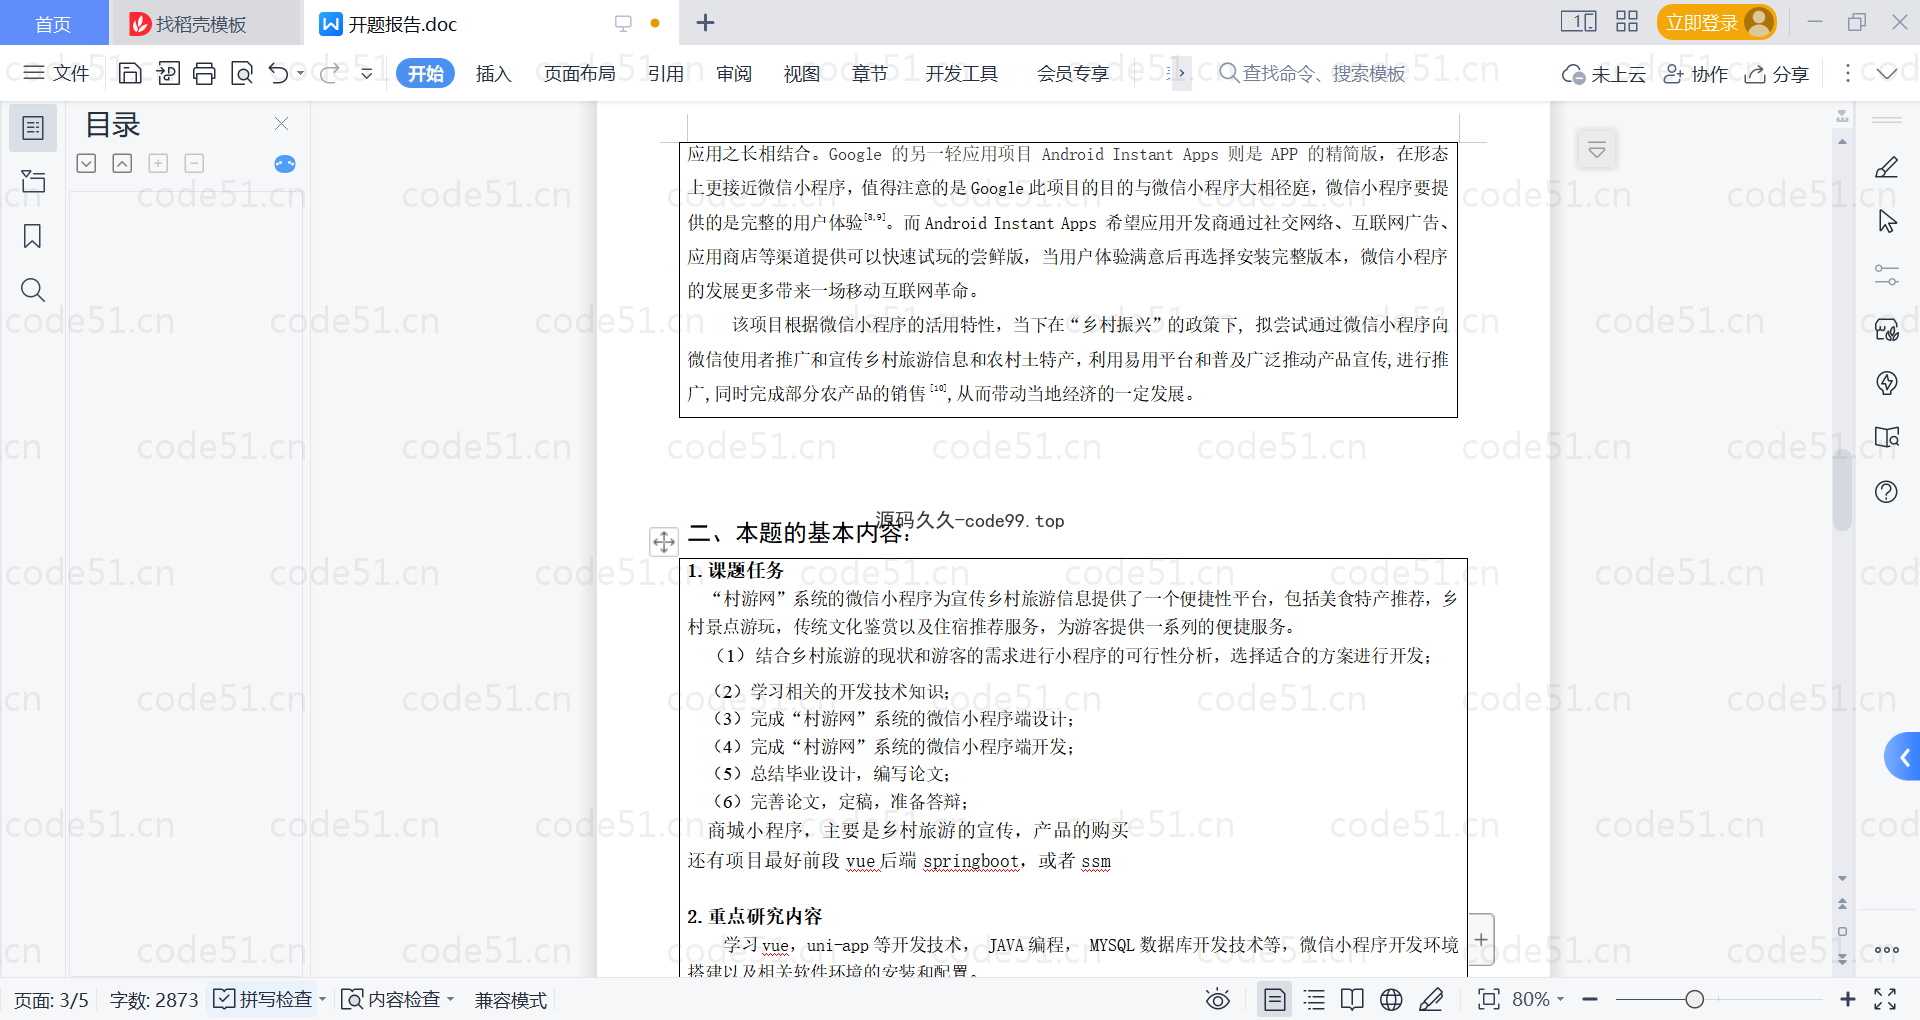Click the fit page width icon
This screenshot has width=1920, height=1020.
pos(1489,999)
